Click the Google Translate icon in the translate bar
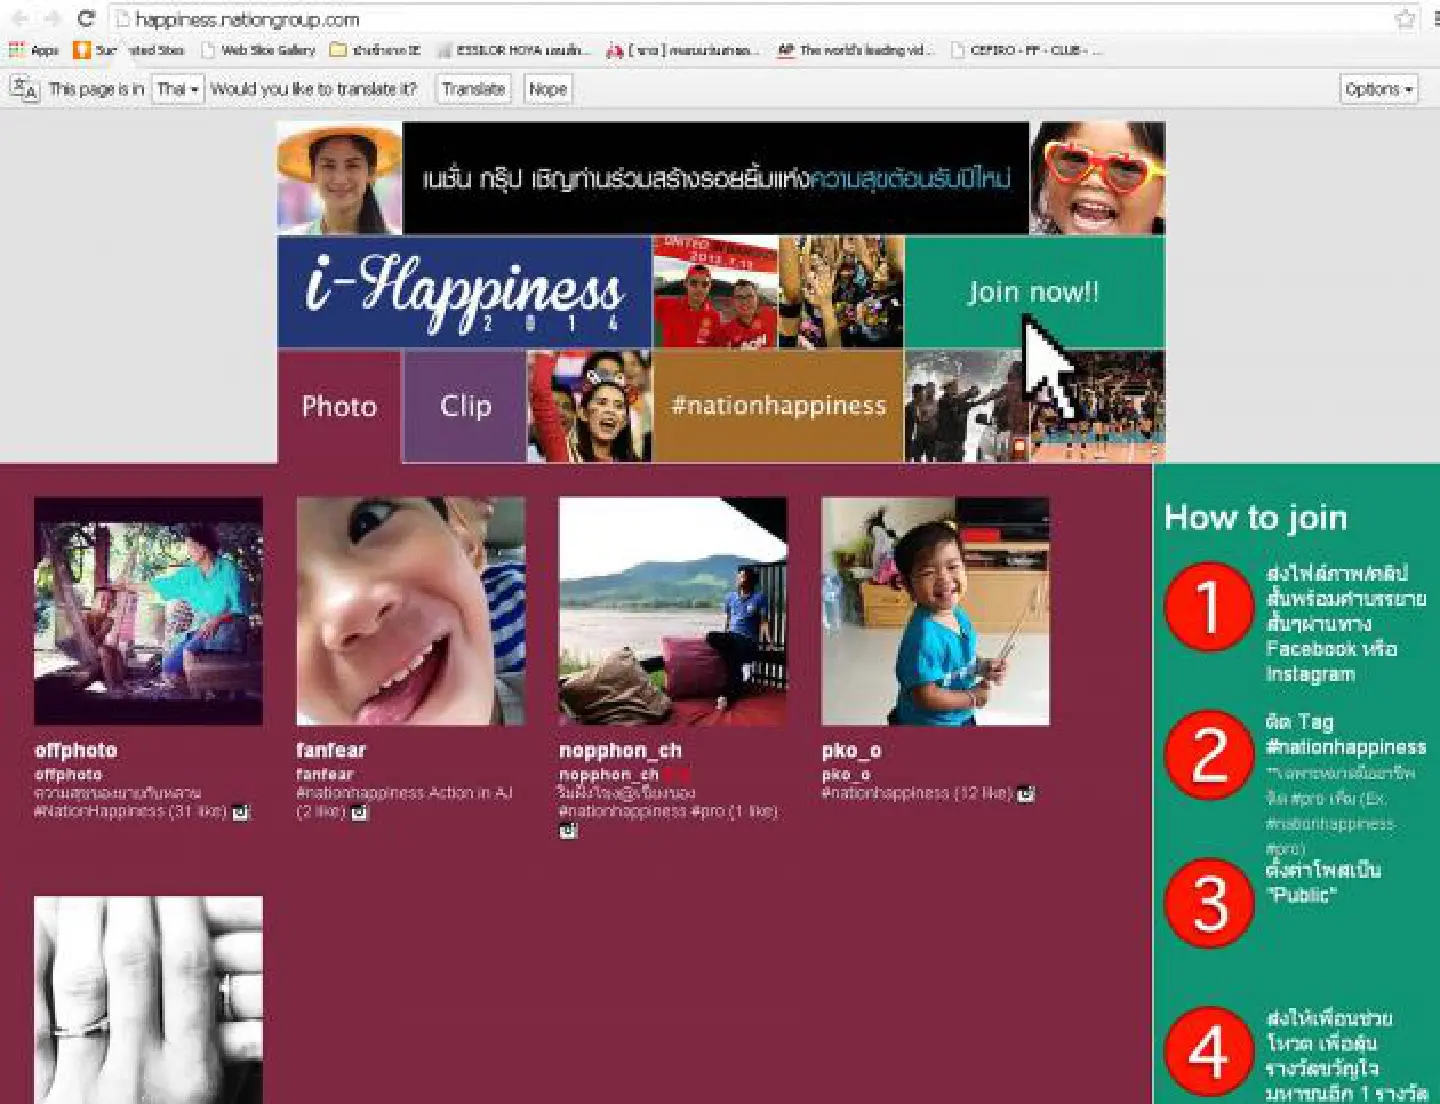The width and height of the screenshot is (1440, 1104). pos(24,89)
